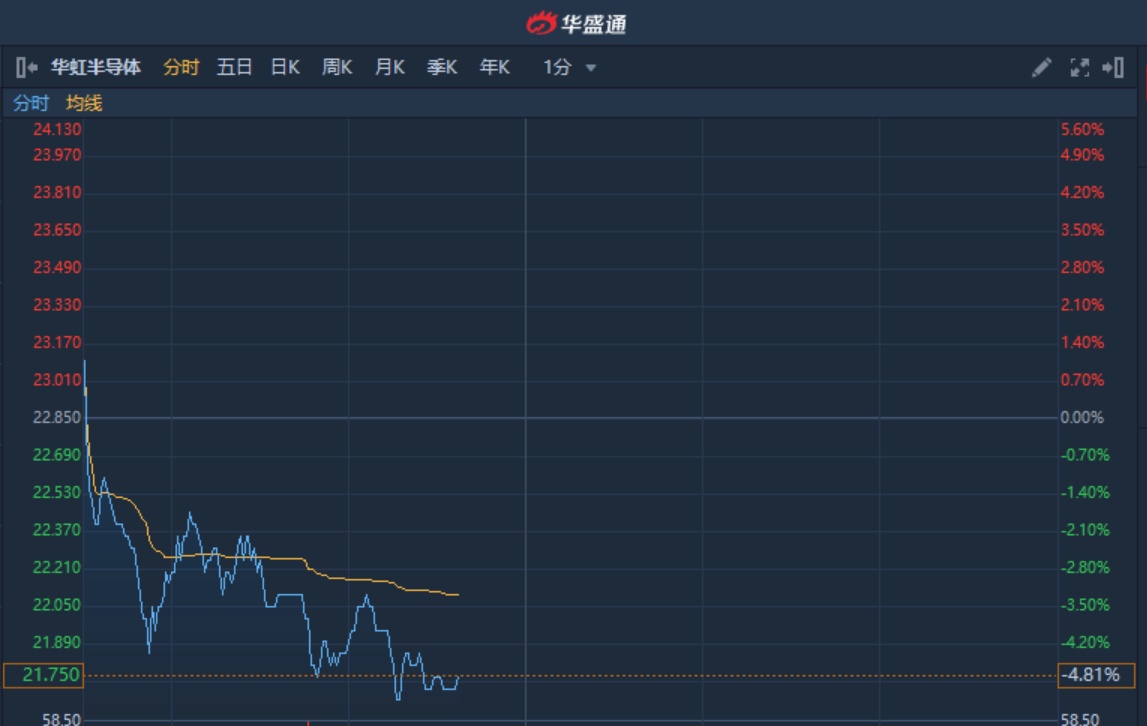The width and height of the screenshot is (1147, 726).
Task: Show the 月K chart
Action: [389, 68]
